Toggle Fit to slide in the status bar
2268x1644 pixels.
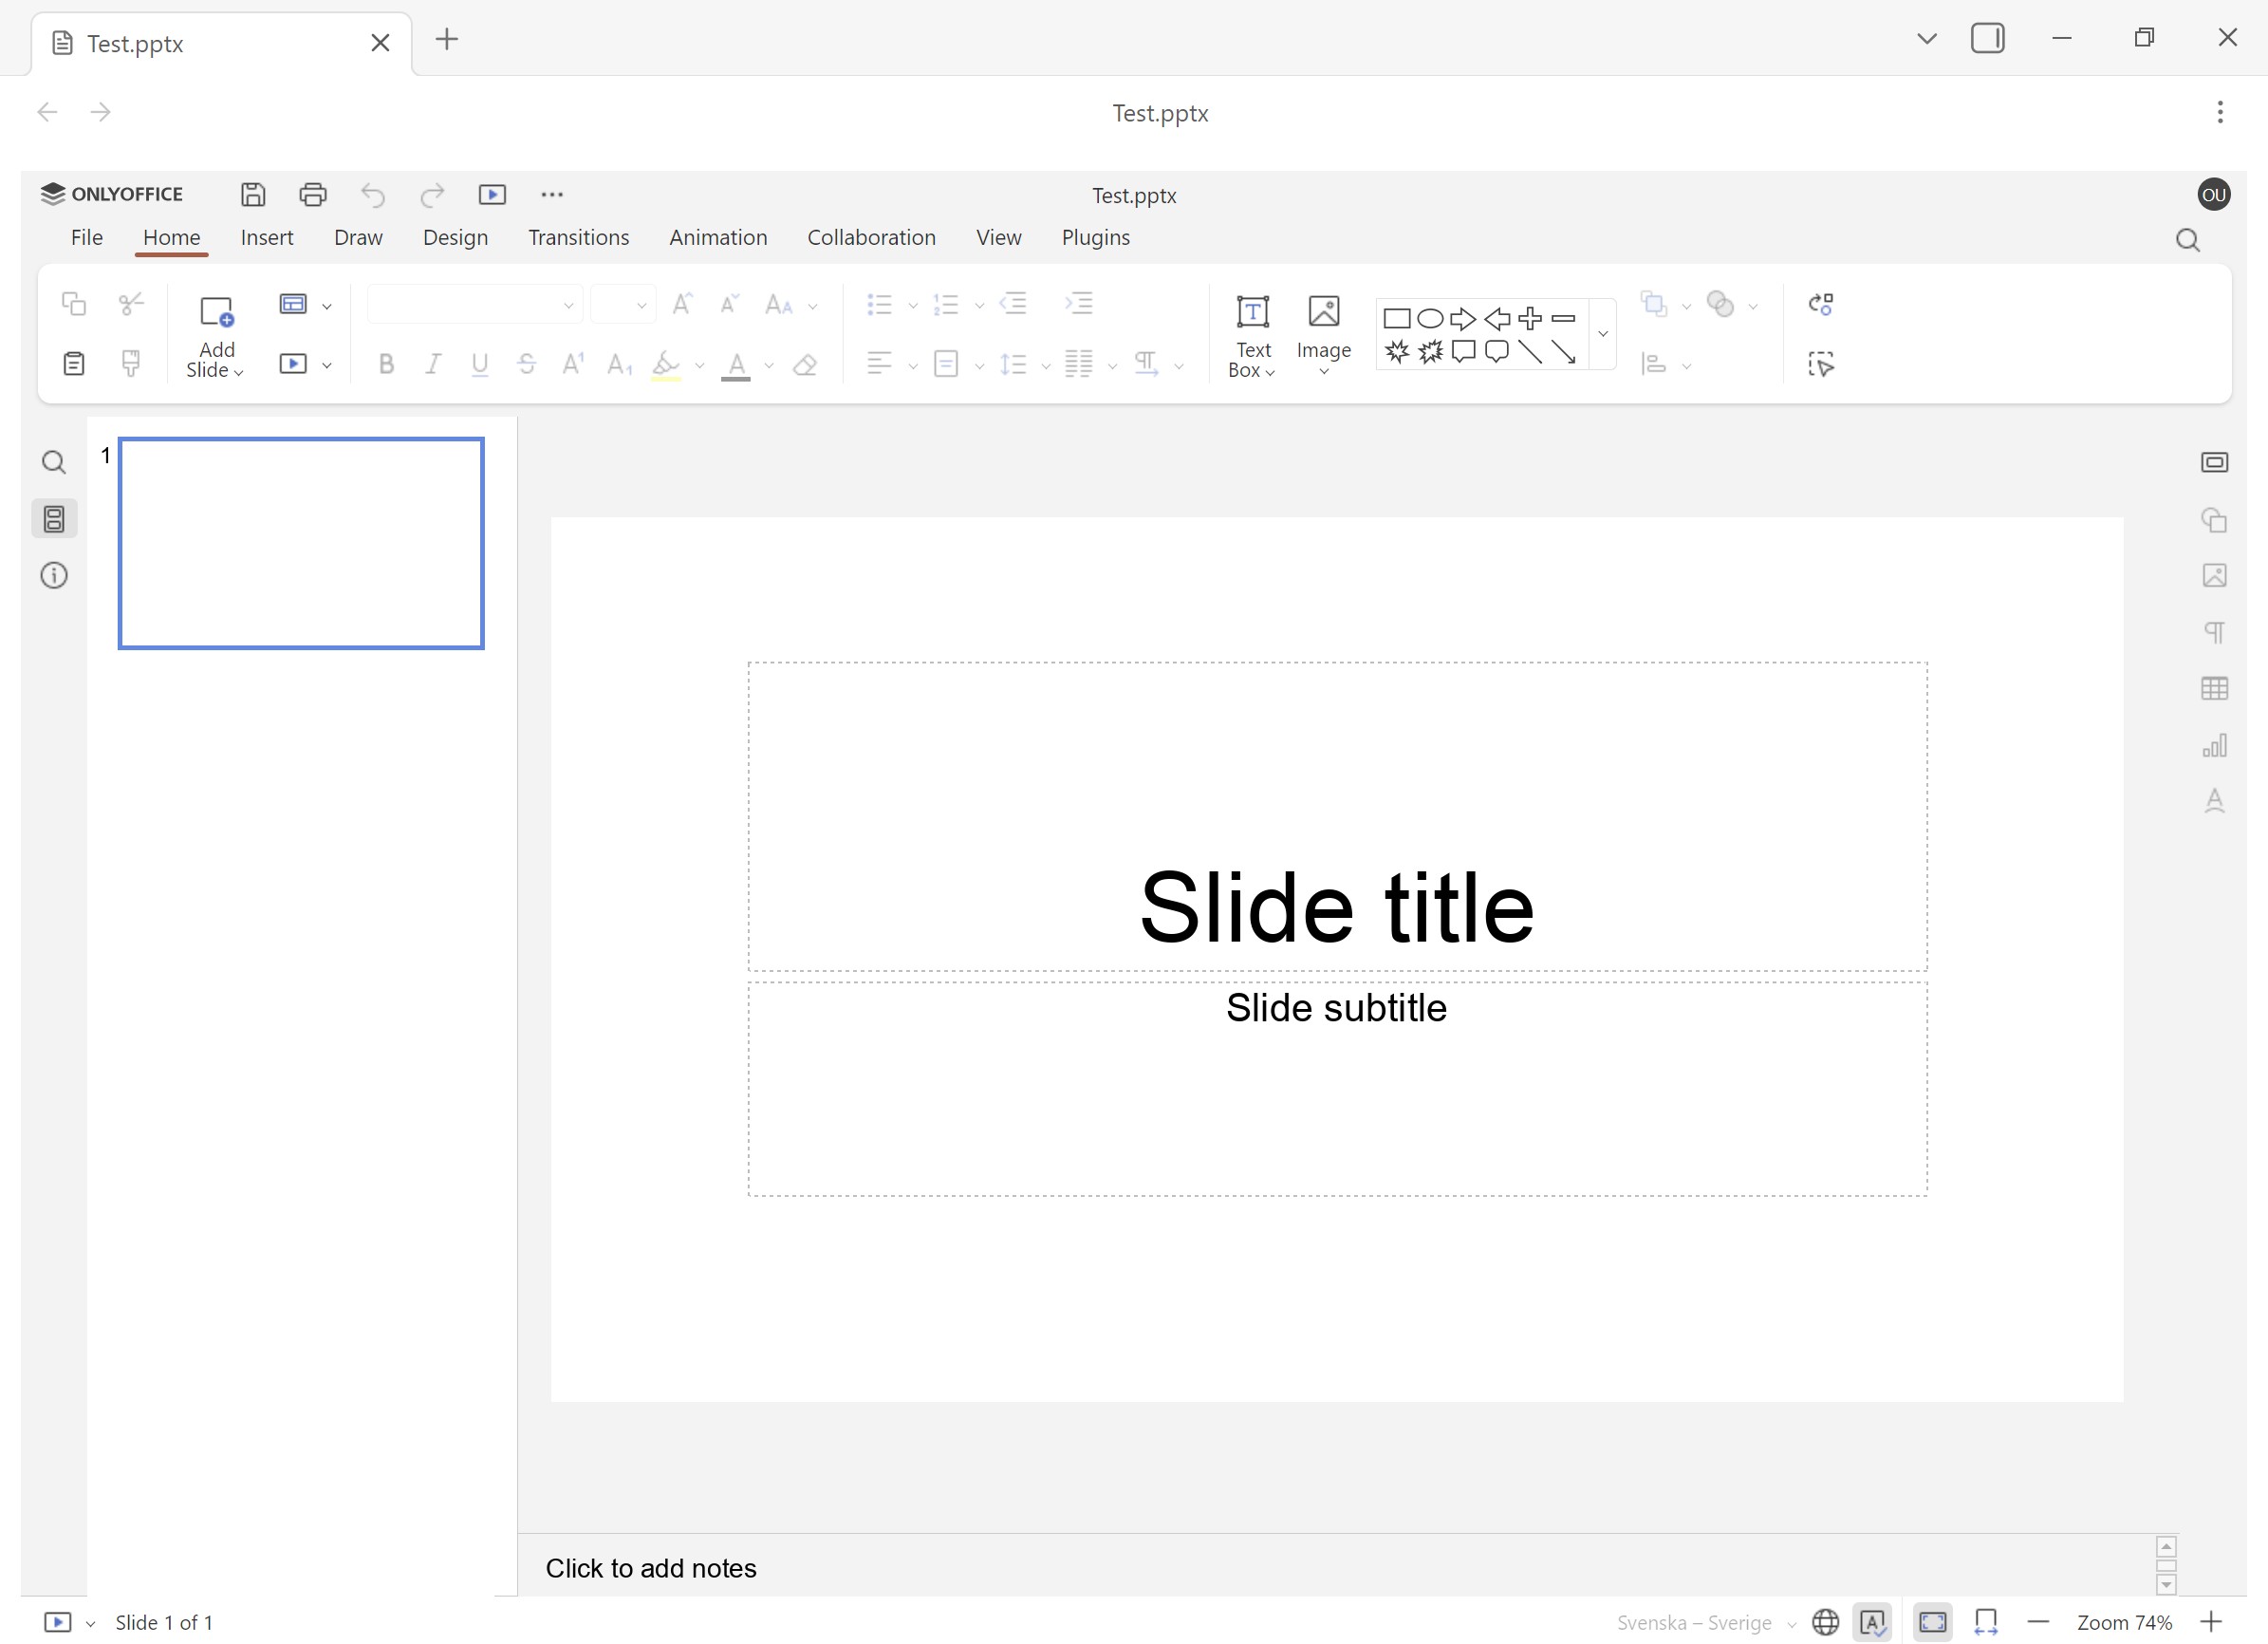click(1932, 1622)
